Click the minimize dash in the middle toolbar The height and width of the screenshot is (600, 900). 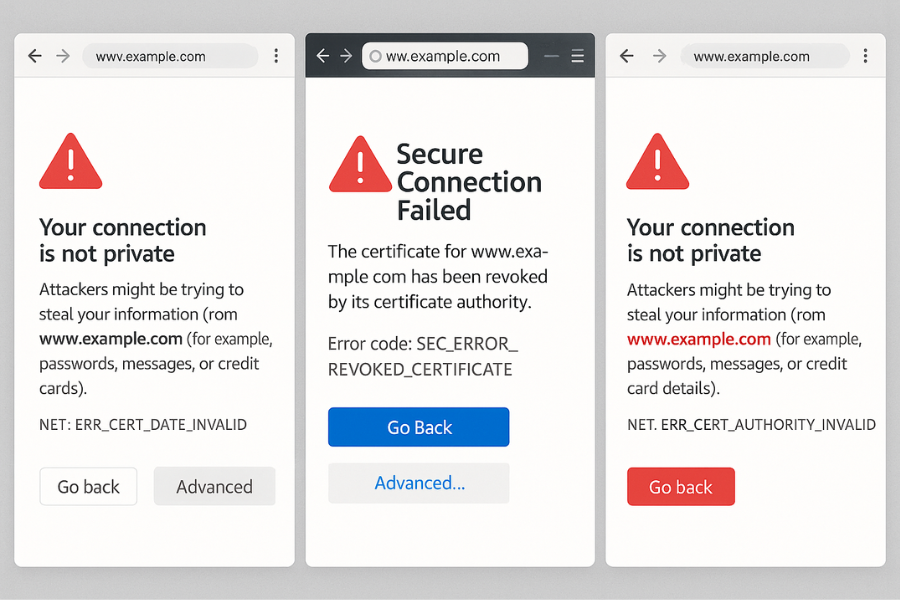[x=550, y=56]
